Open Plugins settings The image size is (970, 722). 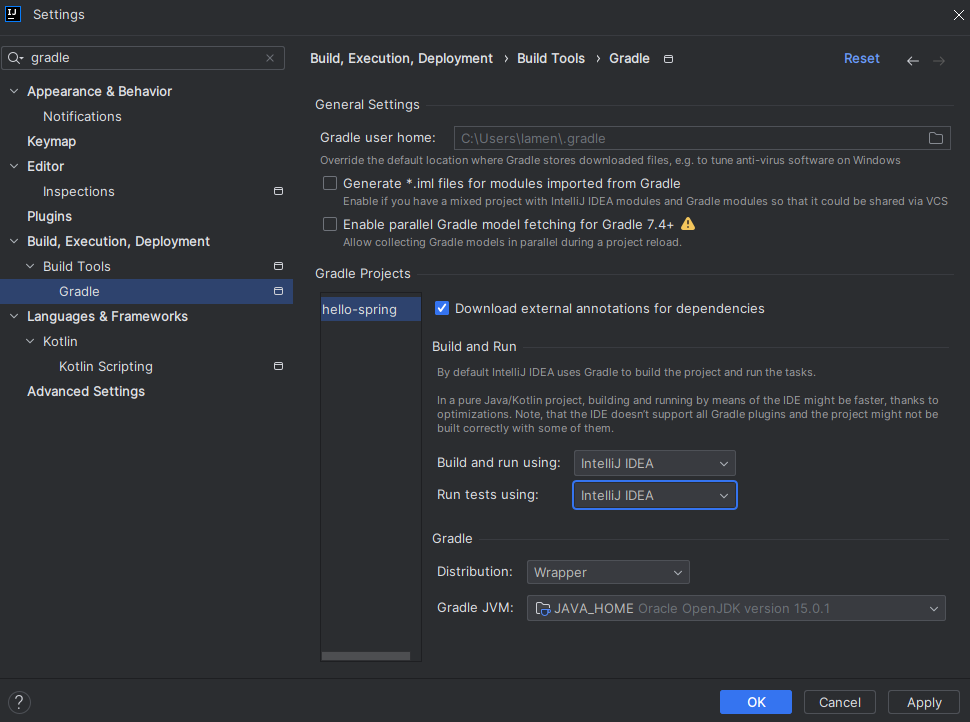(49, 217)
